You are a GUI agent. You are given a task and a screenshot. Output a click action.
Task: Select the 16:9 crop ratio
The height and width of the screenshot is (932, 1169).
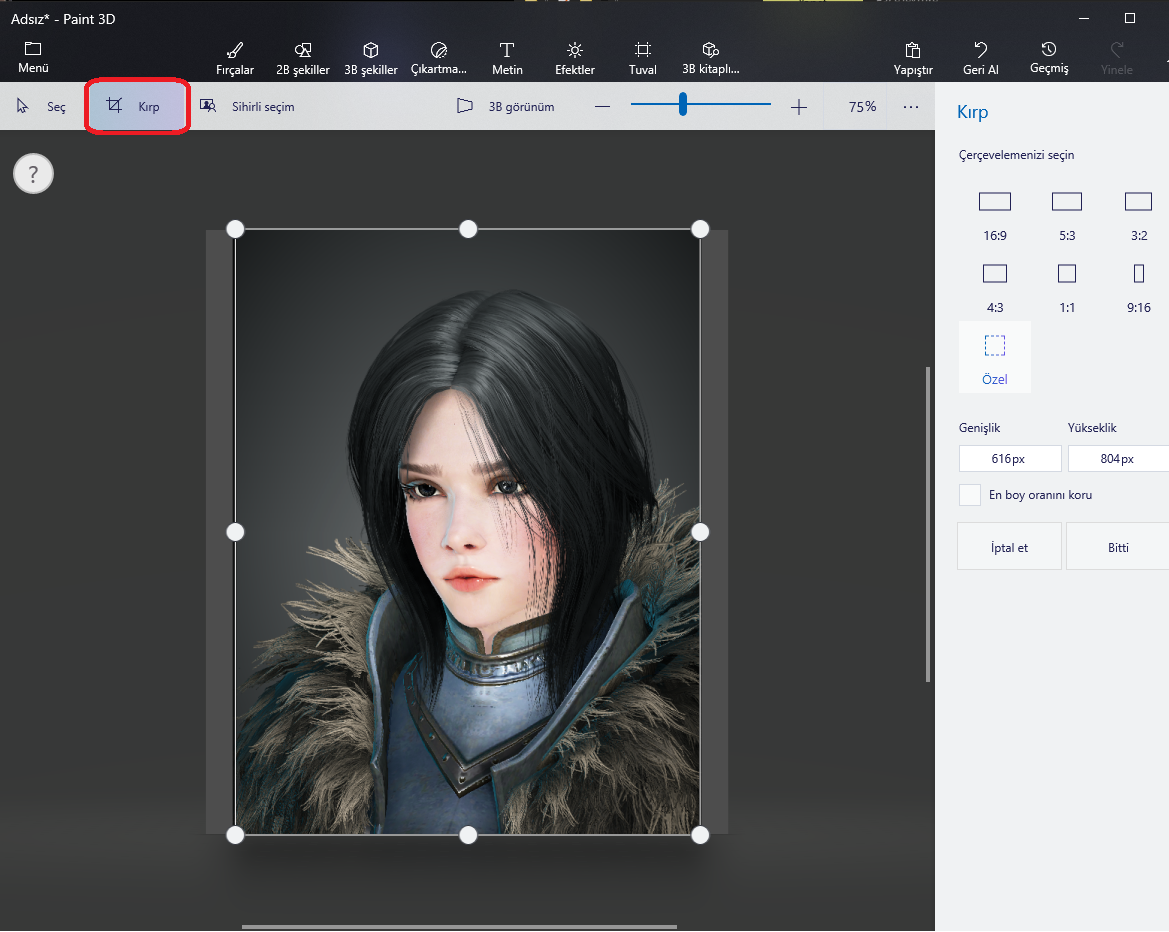click(x=995, y=217)
